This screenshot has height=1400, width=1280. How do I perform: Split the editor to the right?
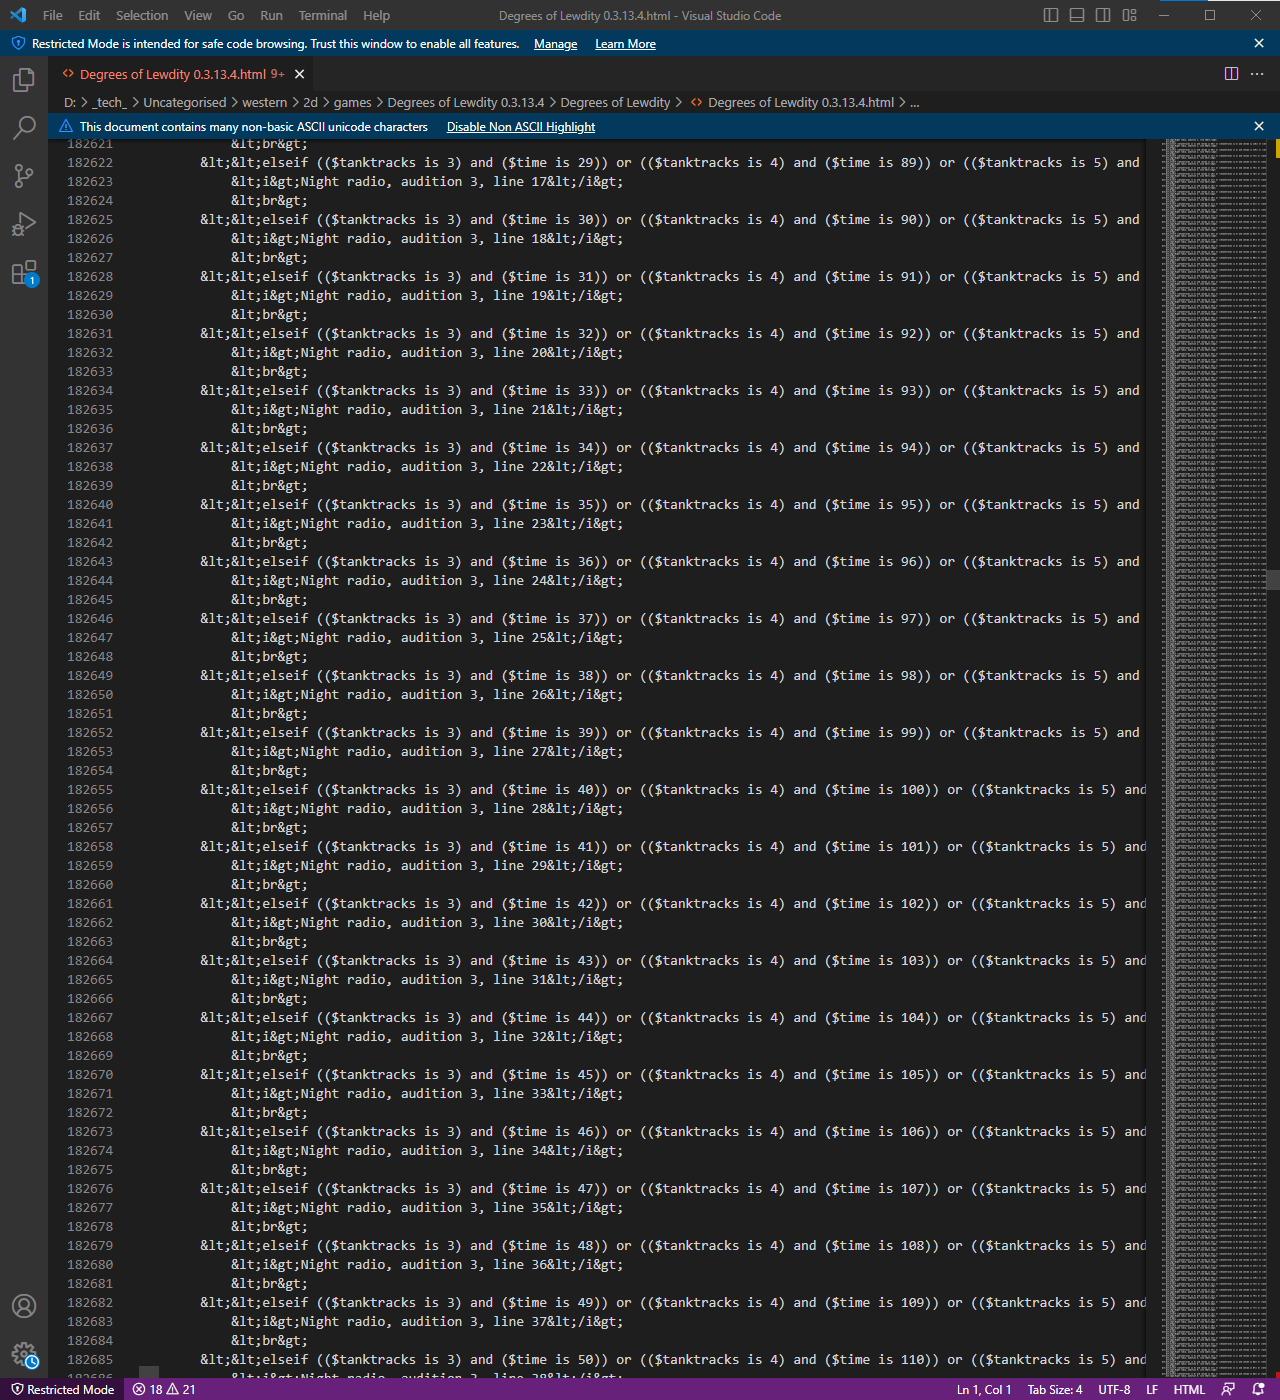1231,74
